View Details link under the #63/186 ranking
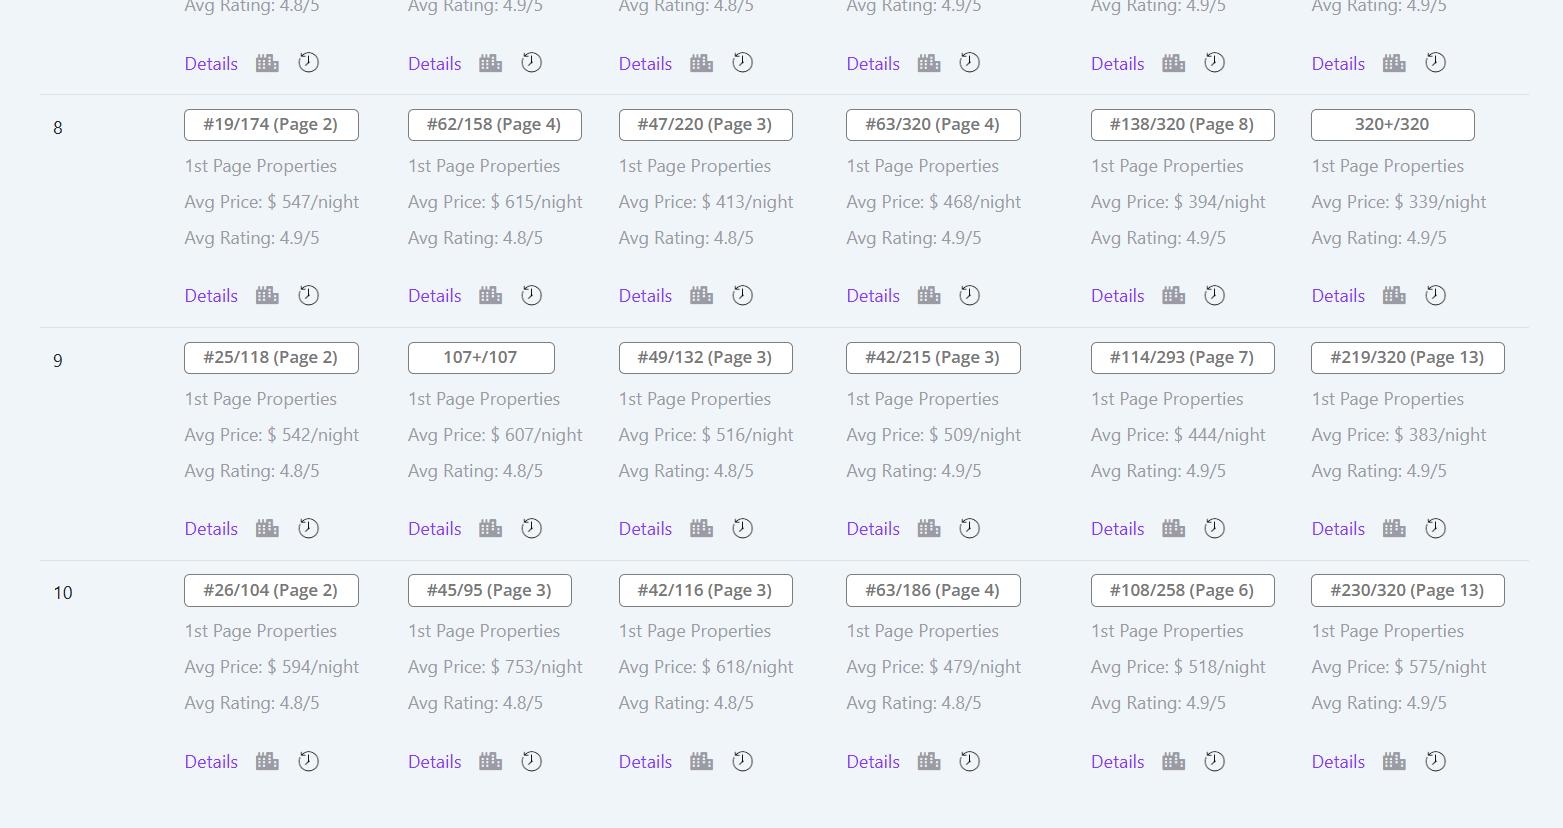The image size is (1563, 828). coord(873,761)
